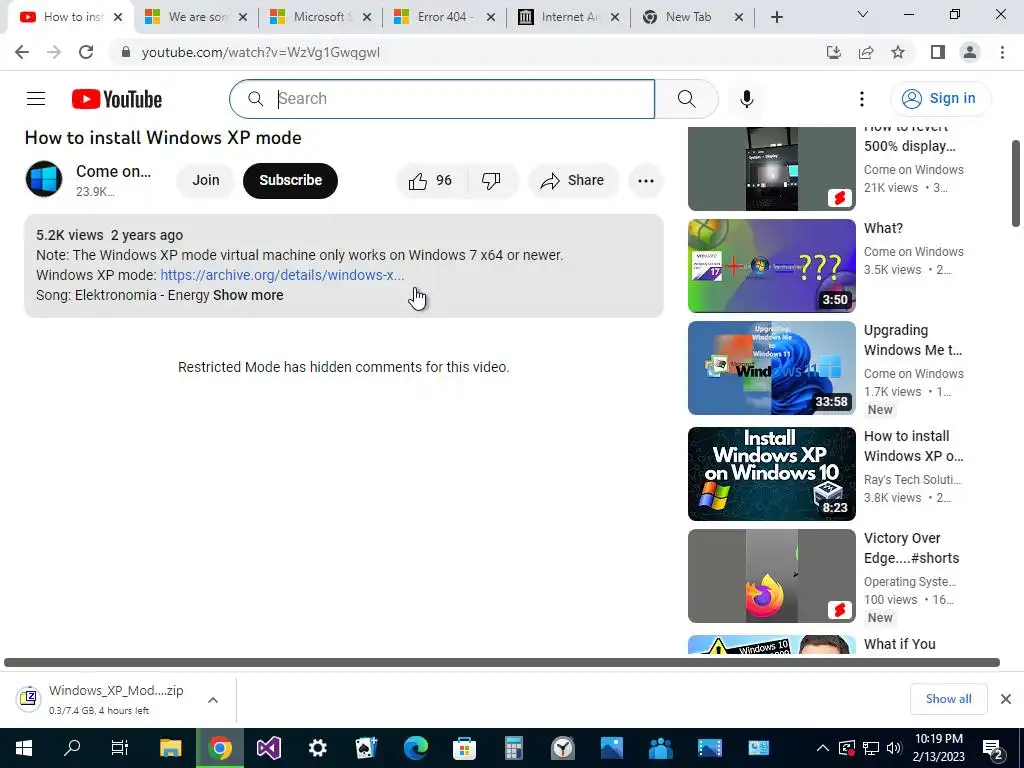Install app icon in address bar
Image resolution: width=1024 pixels, height=768 pixels.
click(833, 52)
